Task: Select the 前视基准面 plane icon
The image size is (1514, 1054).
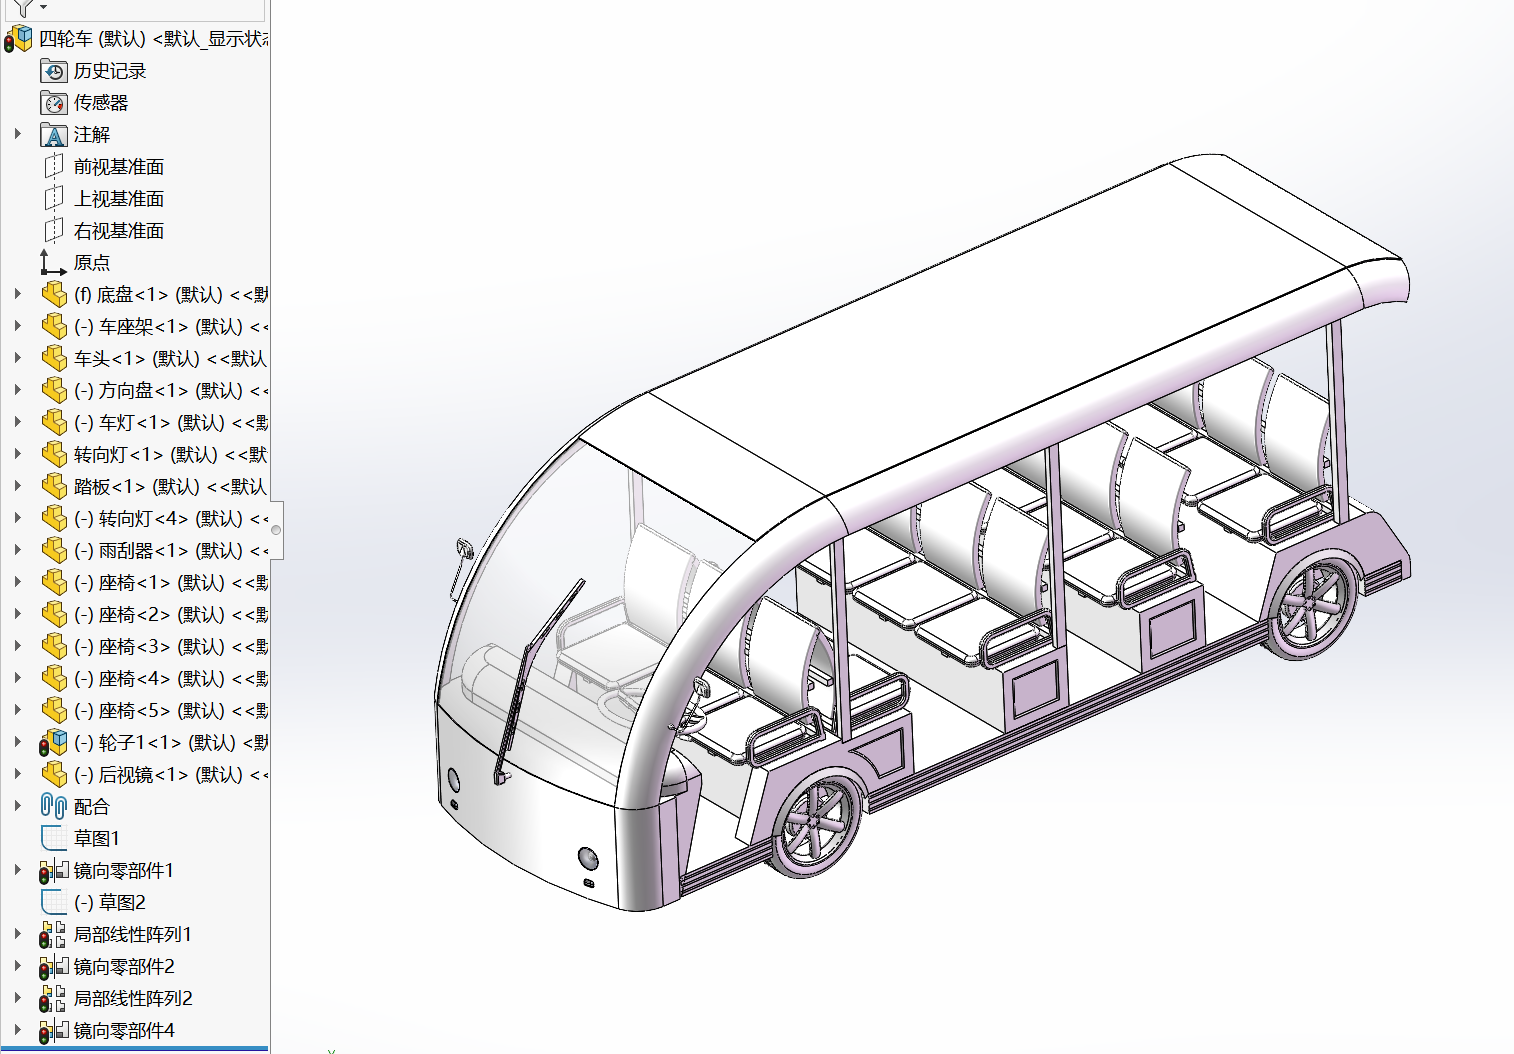Action: (54, 167)
